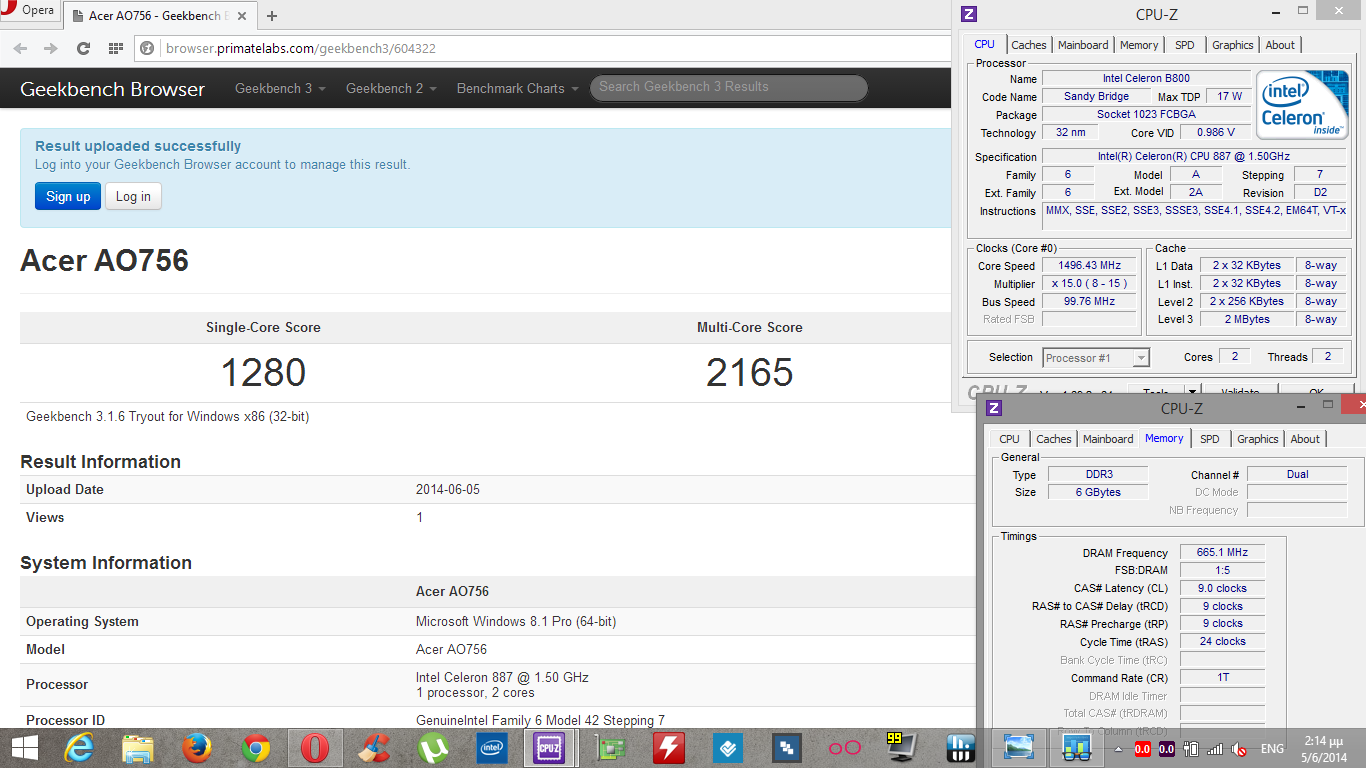Open Graphics tab in lower CPU-Z window
This screenshot has width=1366, height=768.
(1258, 439)
